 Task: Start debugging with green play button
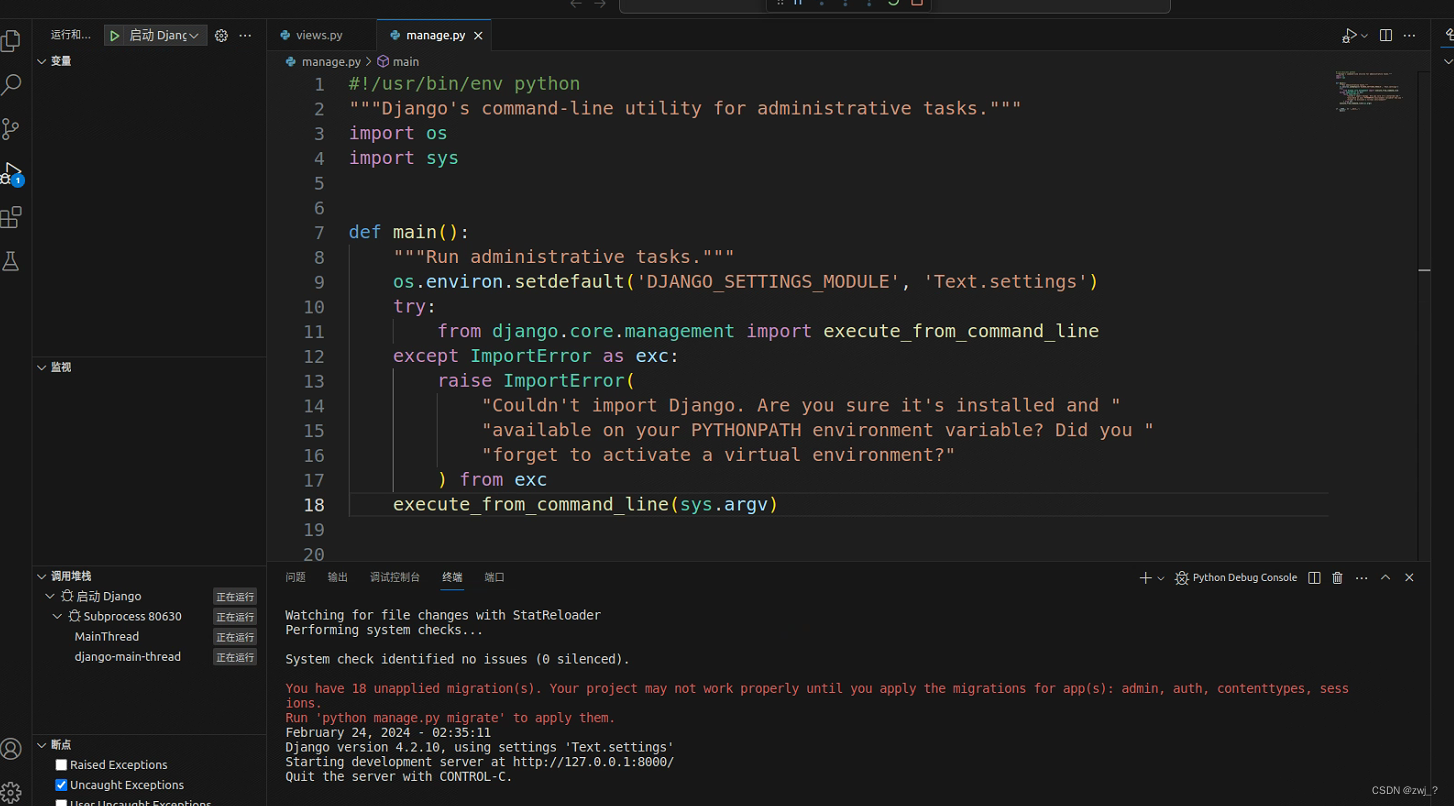(x=115, y=35)
